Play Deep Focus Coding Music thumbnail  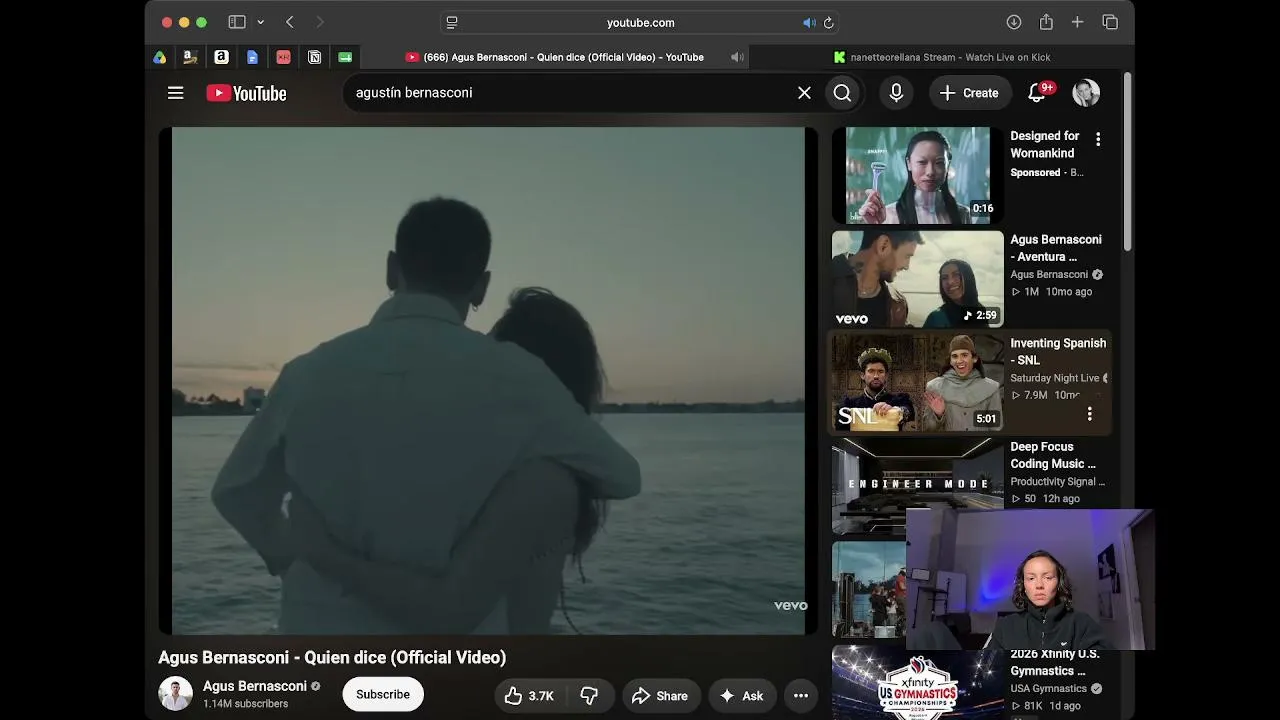pyautogui.click(x=918, y=486)
